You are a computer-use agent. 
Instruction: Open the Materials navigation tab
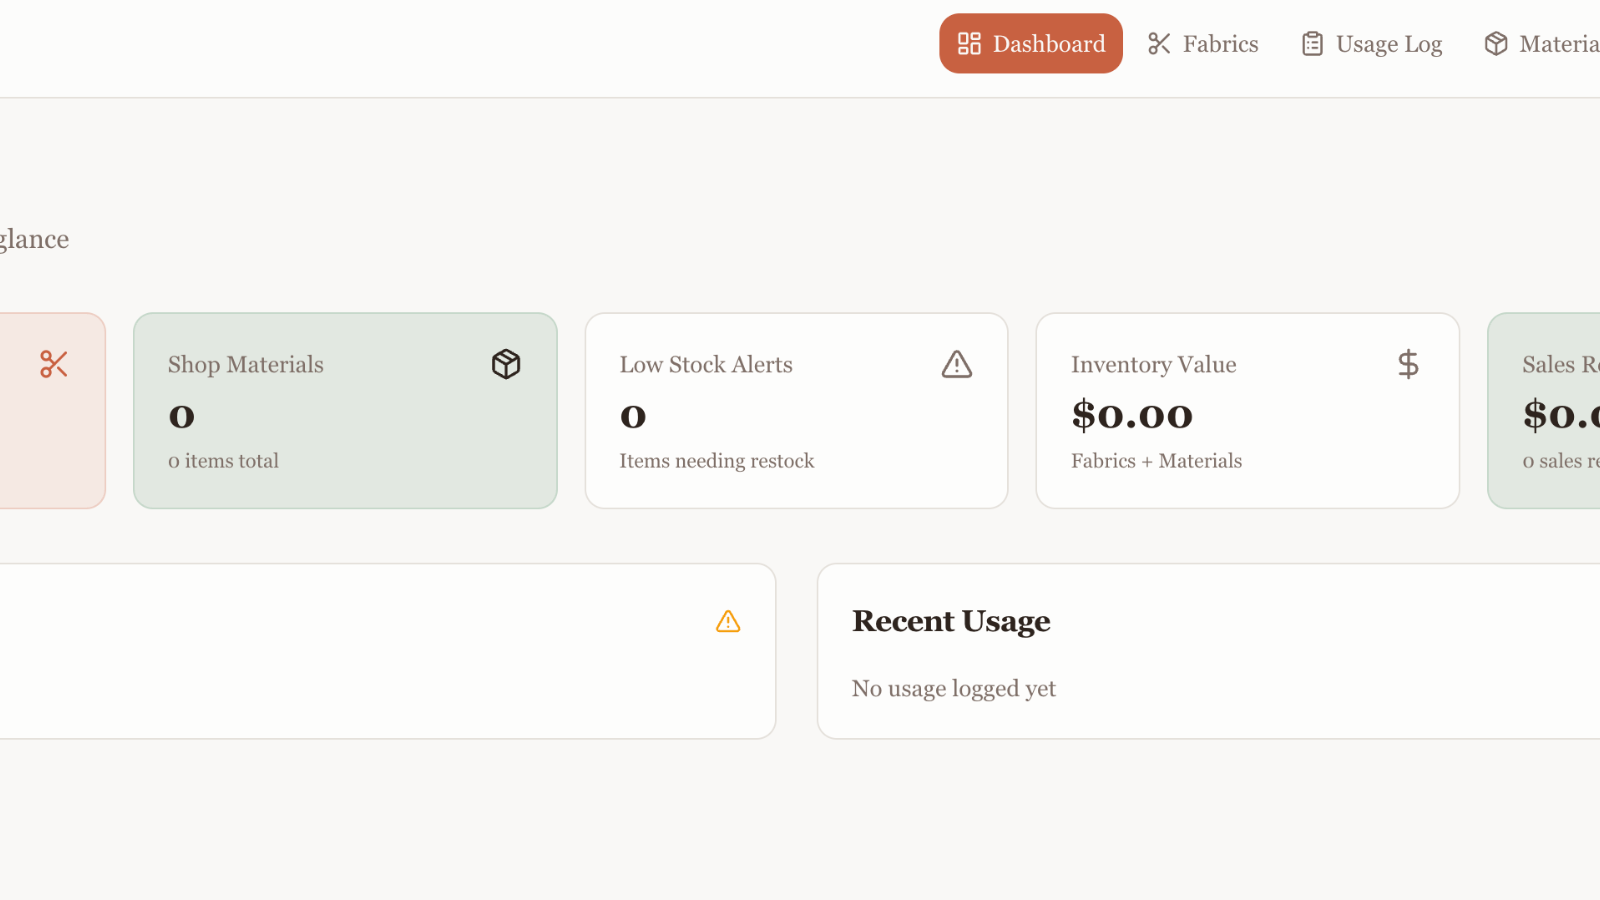tap(1540, 44)
